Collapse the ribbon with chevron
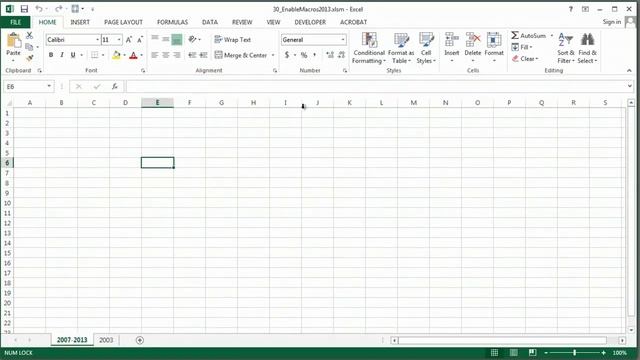 click(x=629, y=71)
